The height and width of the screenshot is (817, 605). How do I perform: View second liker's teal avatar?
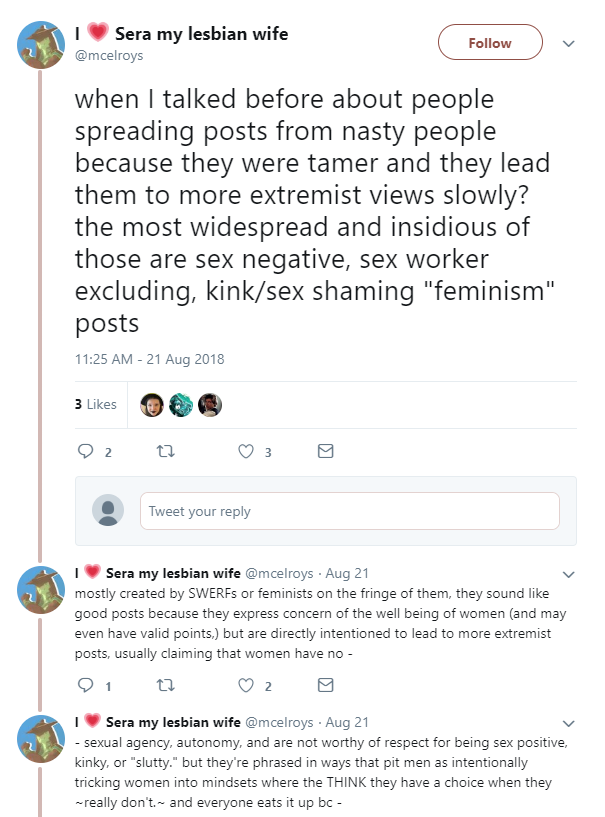pos(181,404)
